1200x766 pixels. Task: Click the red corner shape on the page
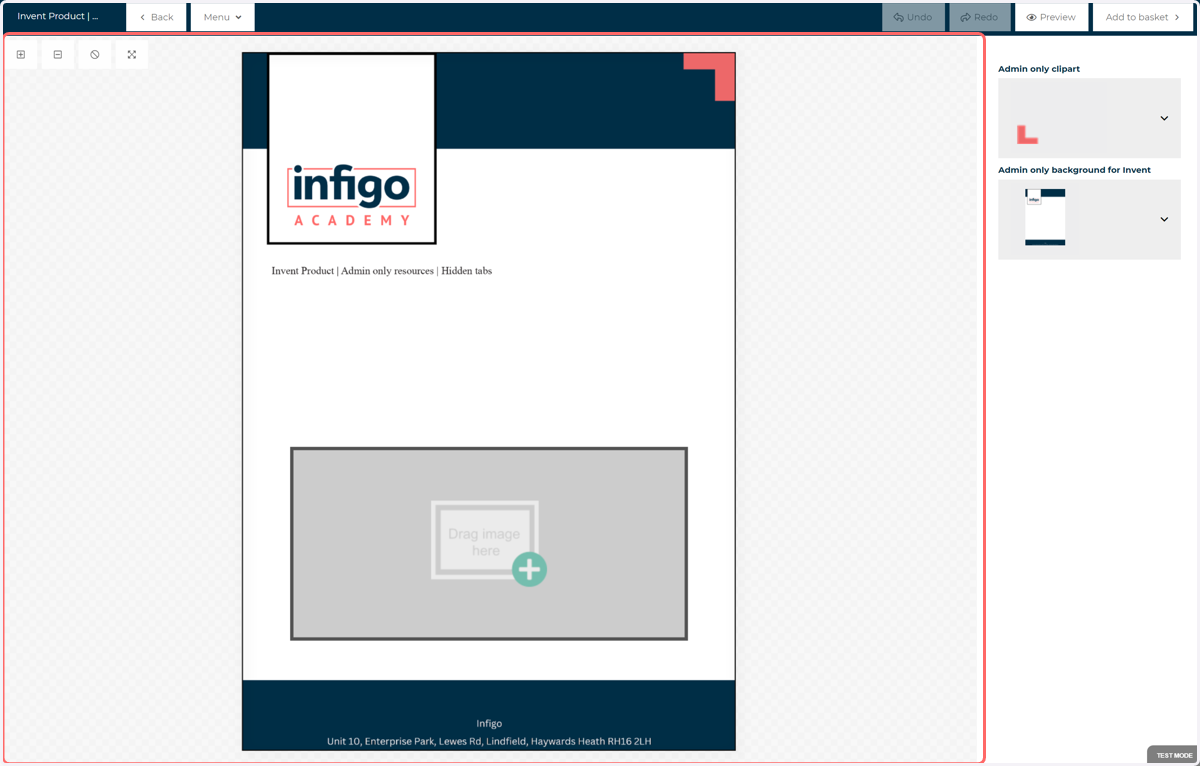click(710, 76)
